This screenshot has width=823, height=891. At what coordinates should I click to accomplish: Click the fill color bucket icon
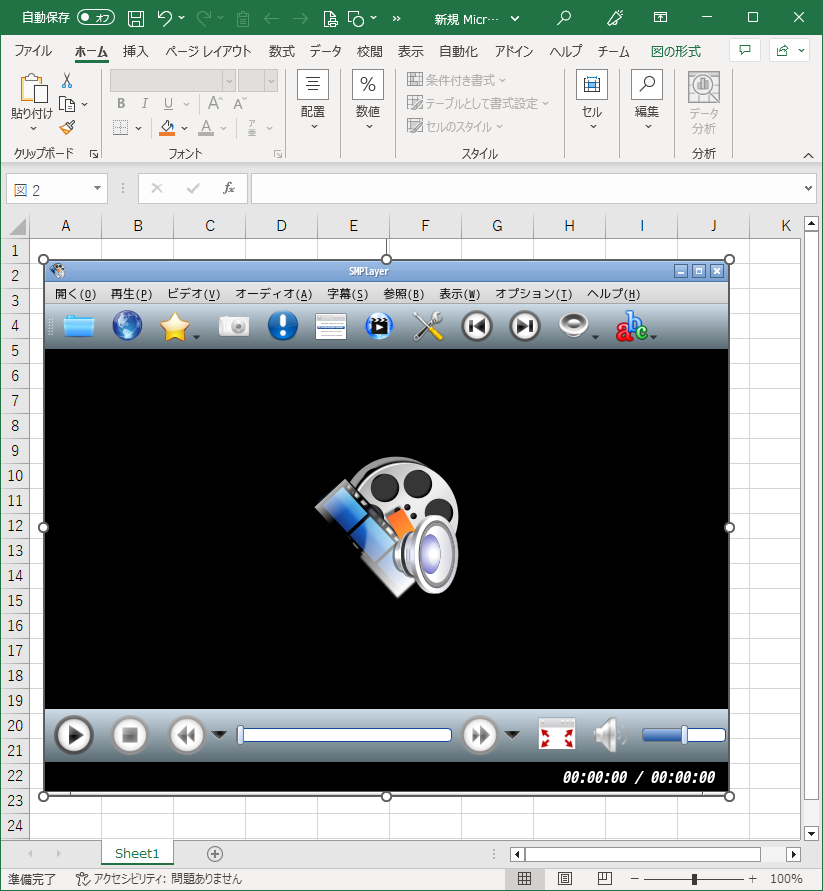pos(167,128)
